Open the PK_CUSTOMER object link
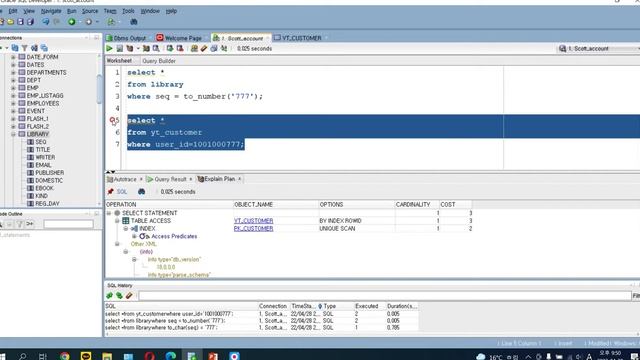Image resolution: width=640 pixels, height=360 pixels. click(253, 229)
